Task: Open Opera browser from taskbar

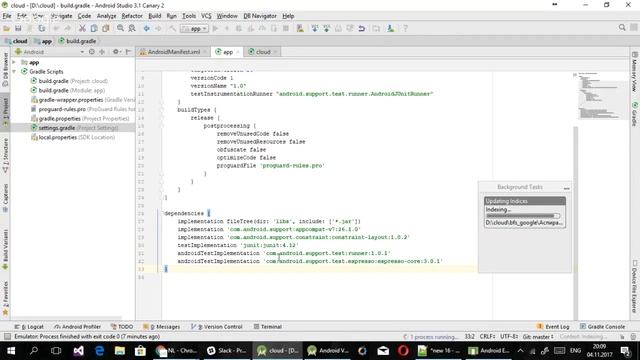Action: tap(403, 351)
